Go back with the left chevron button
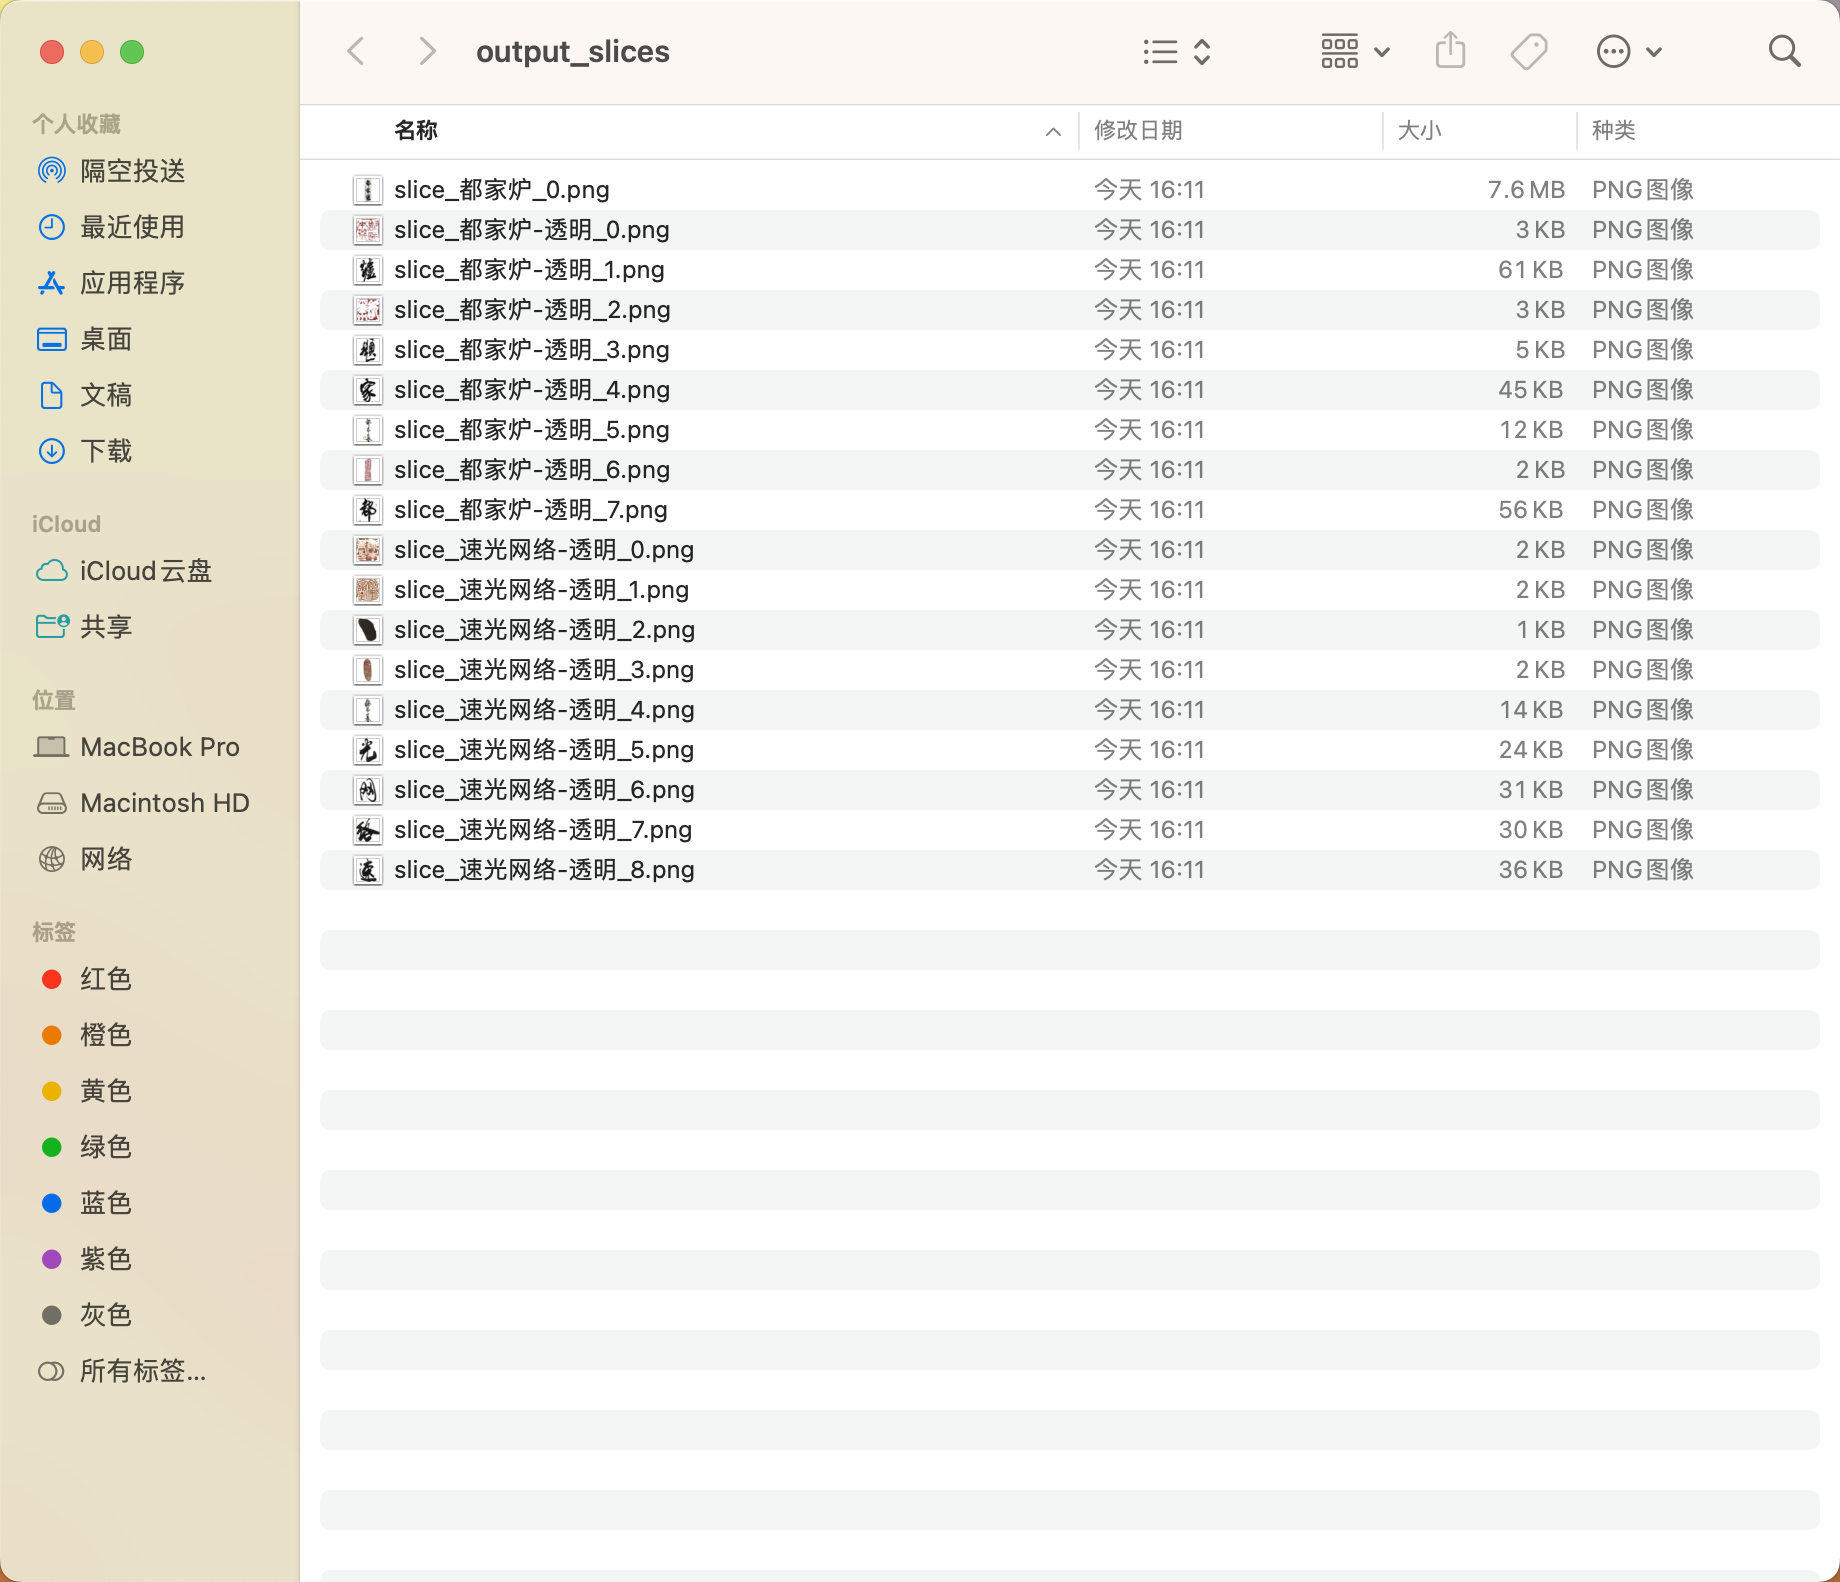This screenshot has height=1582, width=1840. pyautogui.click(x=356, y=51)
